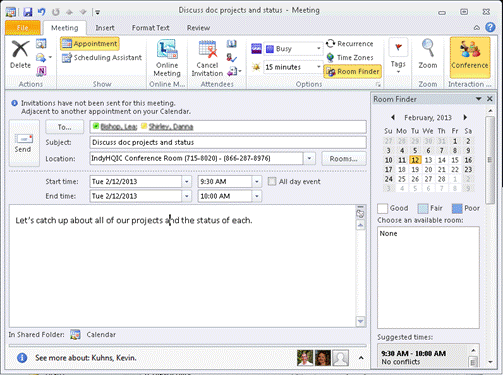Screen dimensions: 503x375
Task: Open the Address Book icon
Action: (x=232, y=44)
